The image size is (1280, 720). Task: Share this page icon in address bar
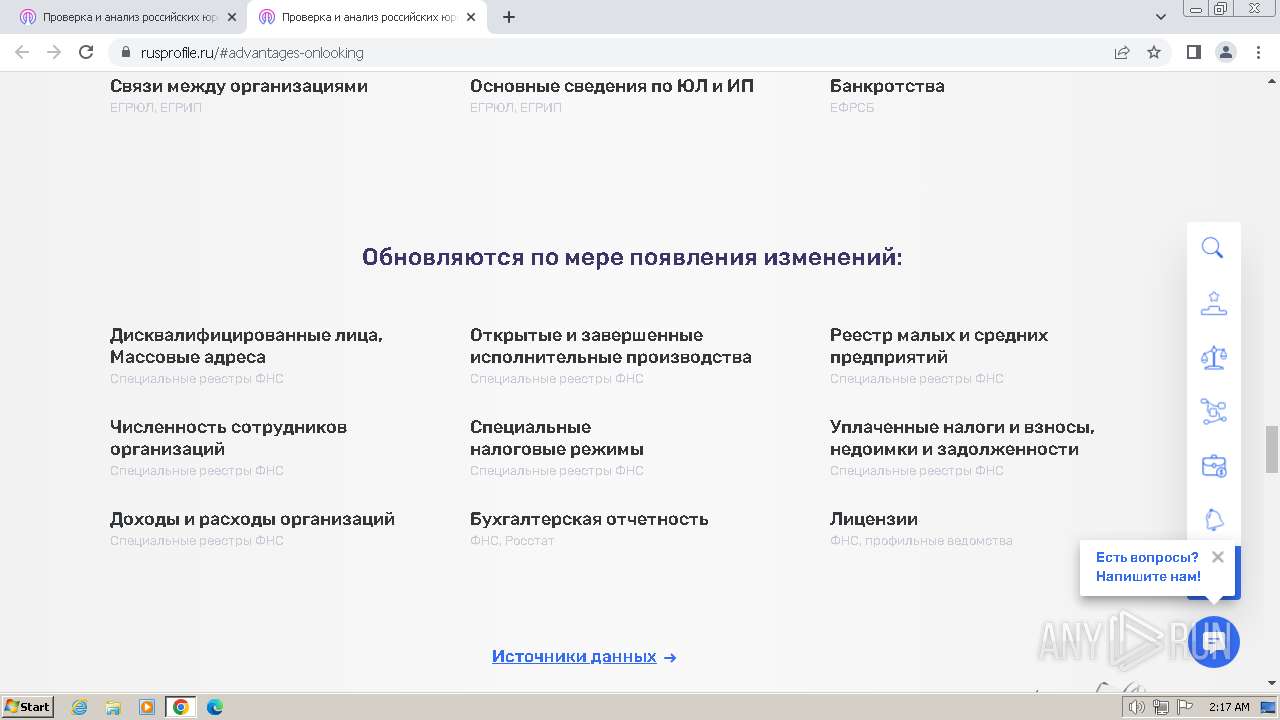pos(1122,52)
